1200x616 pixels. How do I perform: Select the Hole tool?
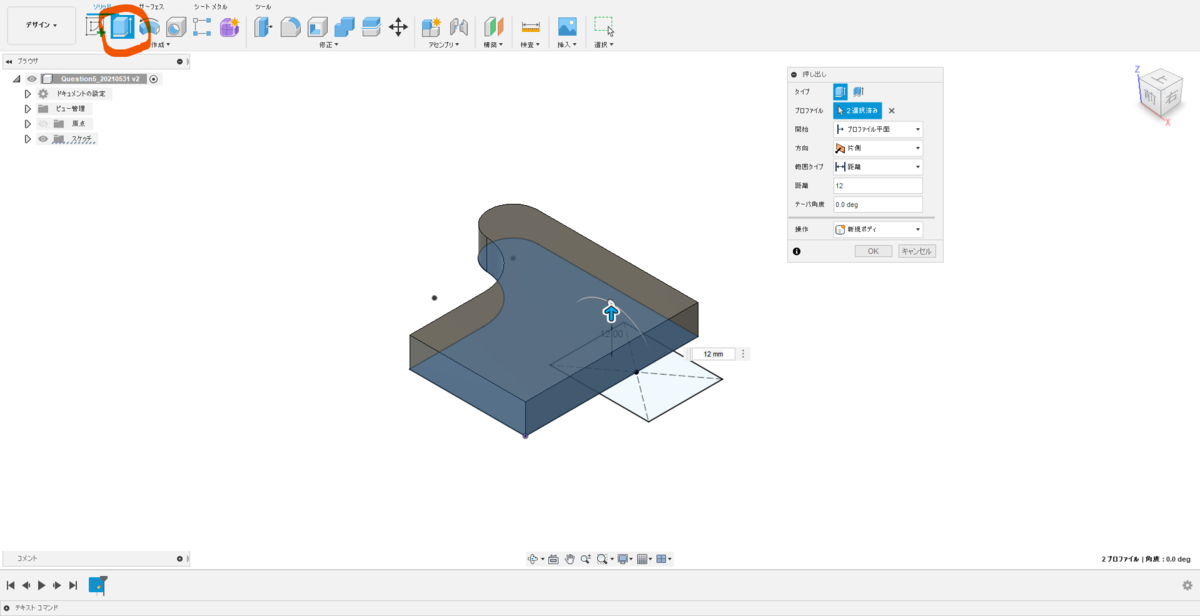pos(176,27)
